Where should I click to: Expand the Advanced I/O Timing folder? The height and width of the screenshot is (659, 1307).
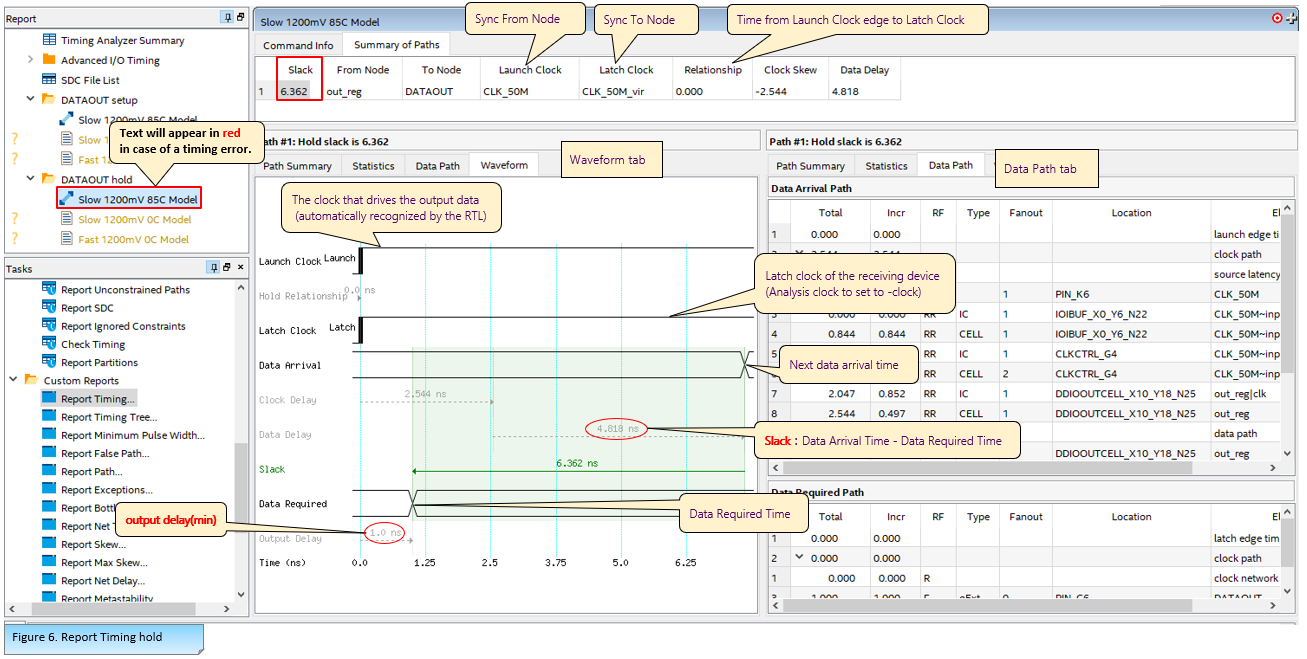[x=31, y=60]
